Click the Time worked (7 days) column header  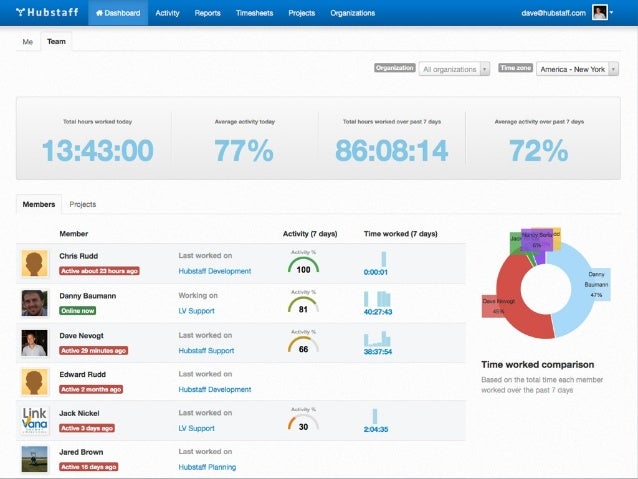pos(400,234)
